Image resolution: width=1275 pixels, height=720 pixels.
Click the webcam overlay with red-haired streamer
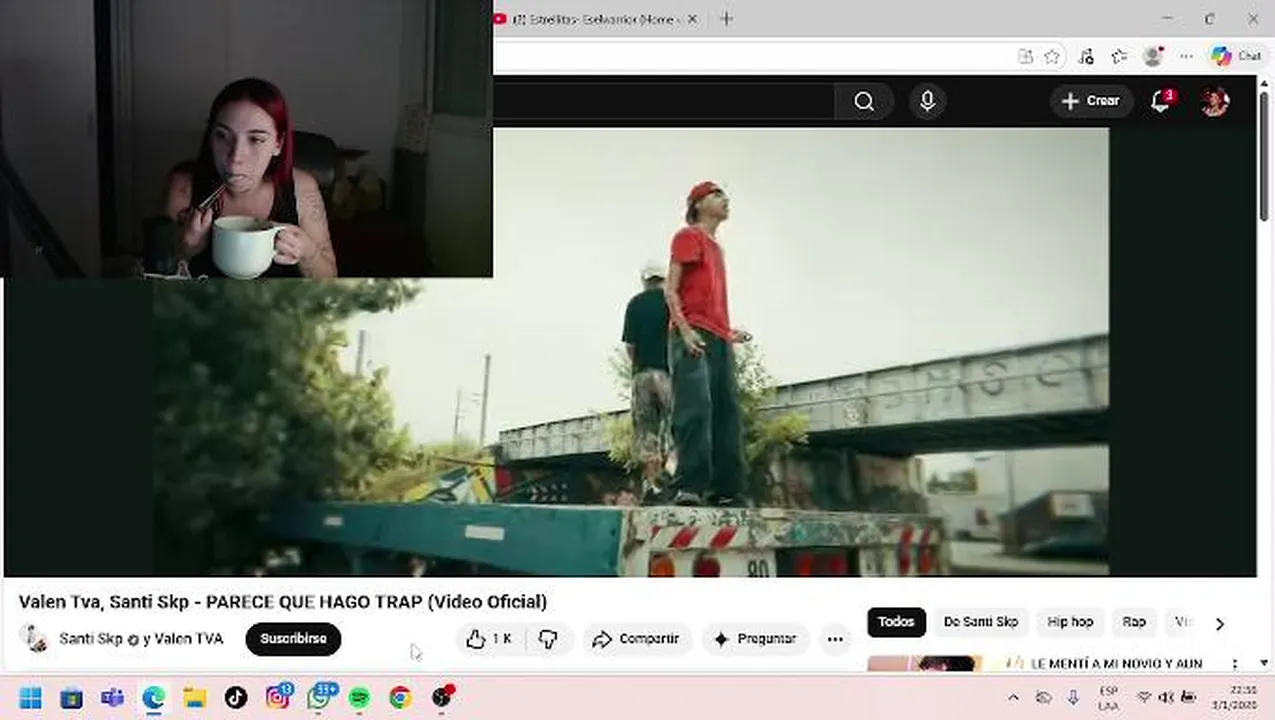[246, 139]
